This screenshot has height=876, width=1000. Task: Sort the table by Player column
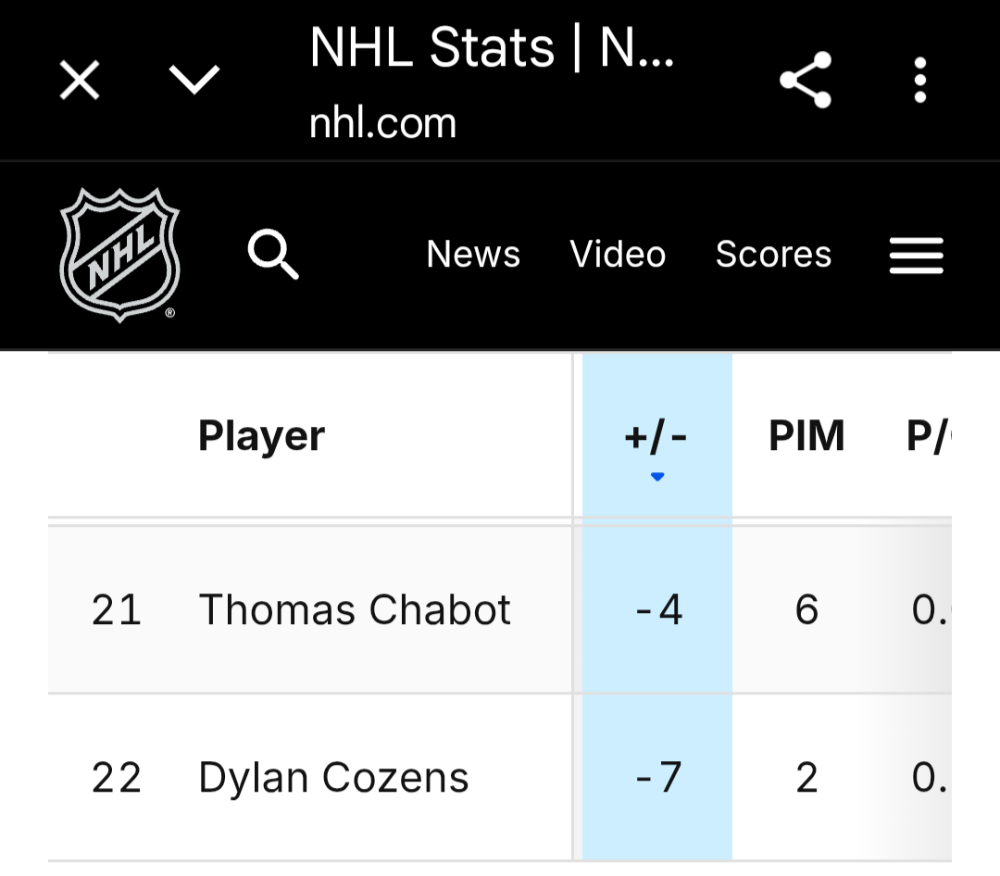[262, 436]
